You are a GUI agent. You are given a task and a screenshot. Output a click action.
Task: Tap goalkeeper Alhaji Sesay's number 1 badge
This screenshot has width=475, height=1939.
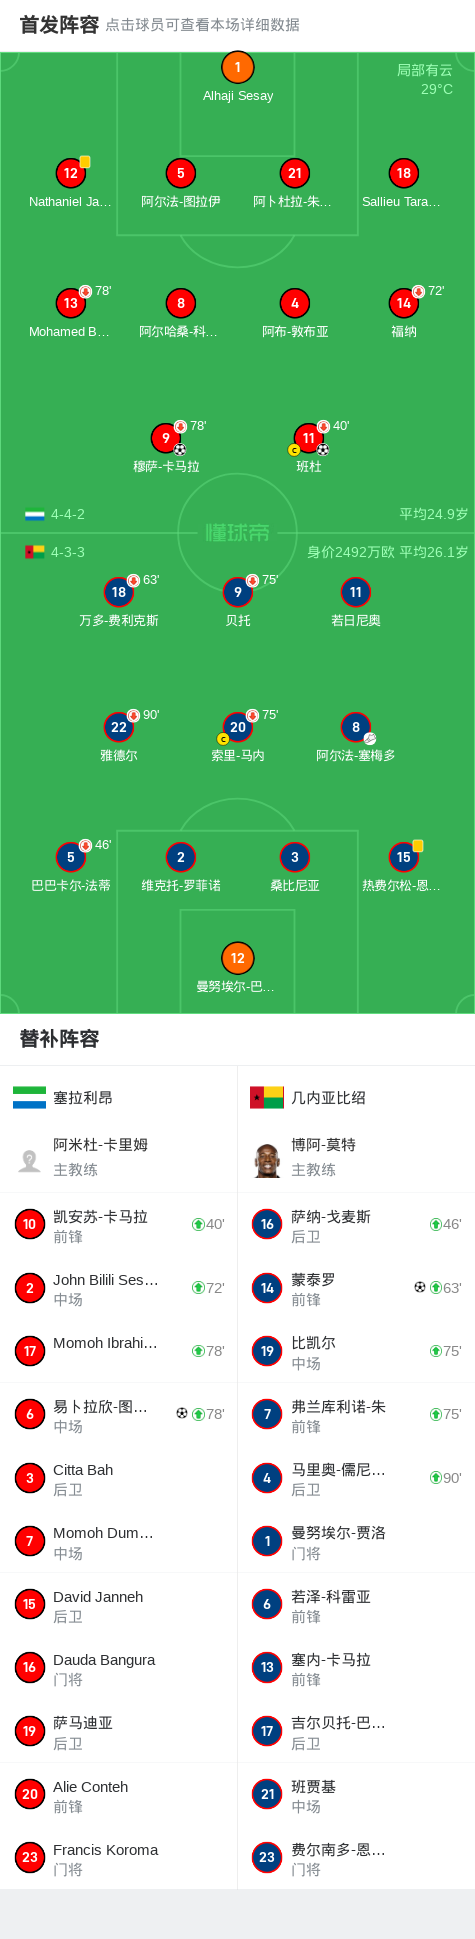237,68
